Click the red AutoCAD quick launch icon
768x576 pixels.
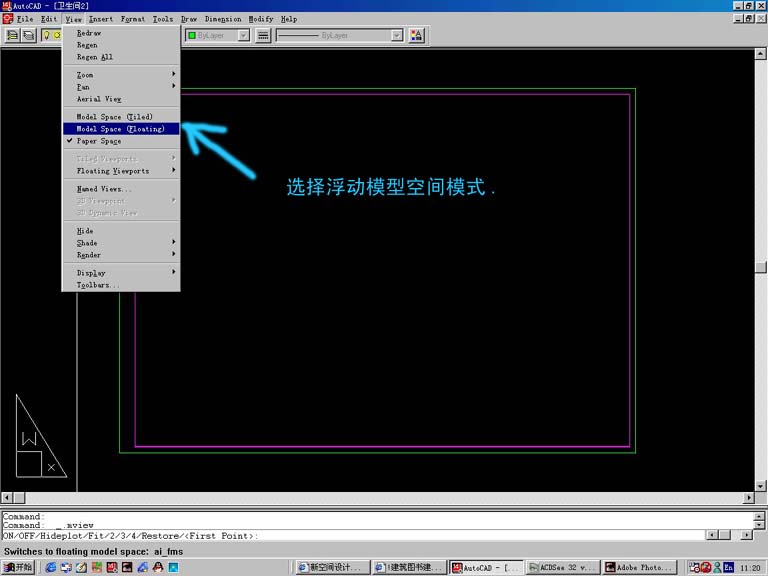pyautogui.click(x=112, y=567)
